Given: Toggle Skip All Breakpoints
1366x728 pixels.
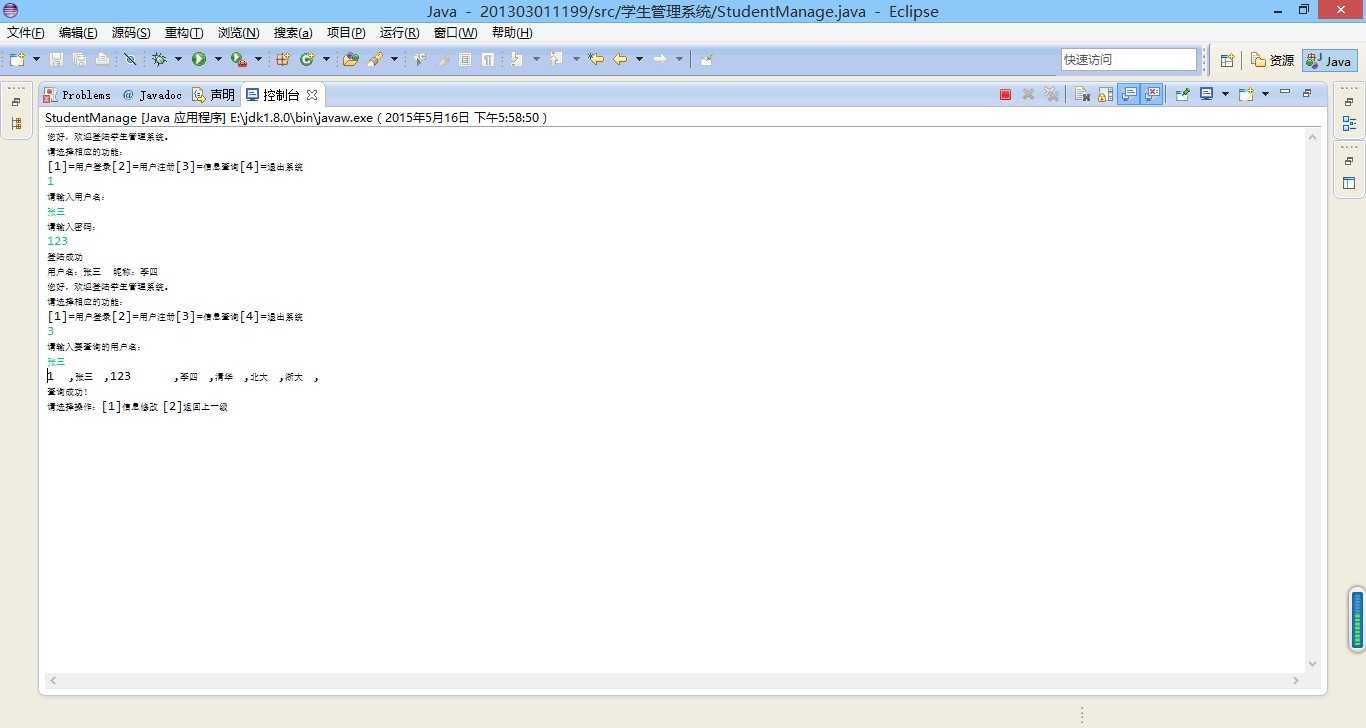Looking at the screenshot, I should click(130, 59).
